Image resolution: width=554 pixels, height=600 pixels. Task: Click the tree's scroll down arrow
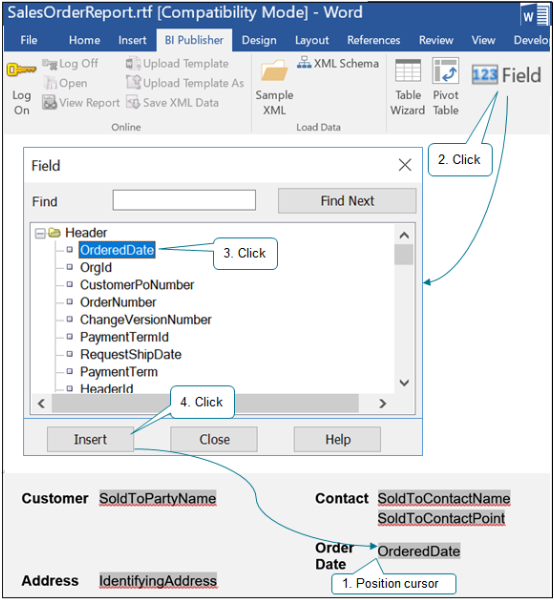(404, 383)
